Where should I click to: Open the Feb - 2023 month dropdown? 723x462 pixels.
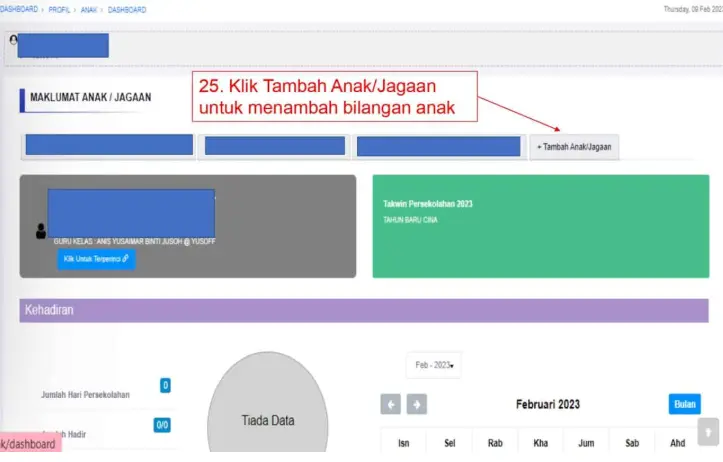(433, 365)
